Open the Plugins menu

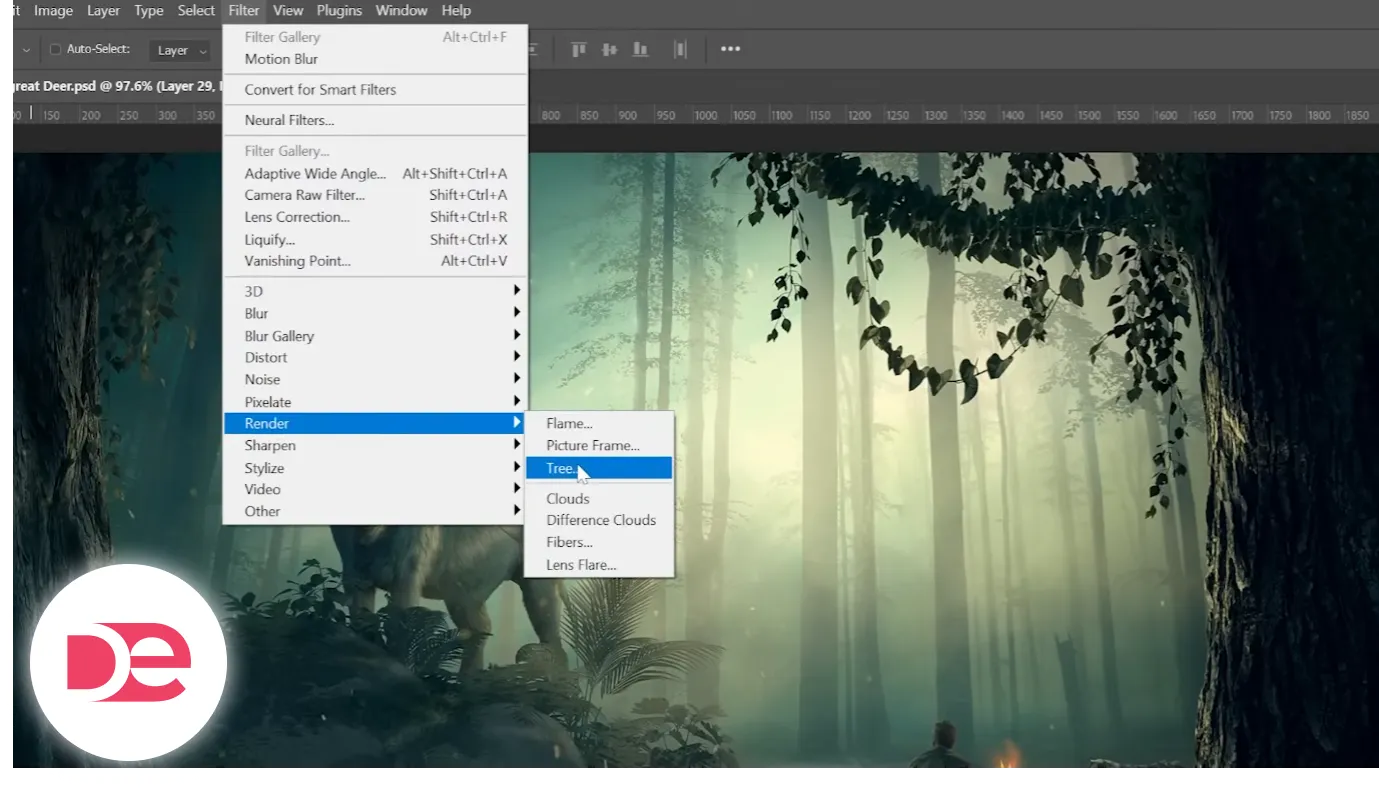click(339, 11)
